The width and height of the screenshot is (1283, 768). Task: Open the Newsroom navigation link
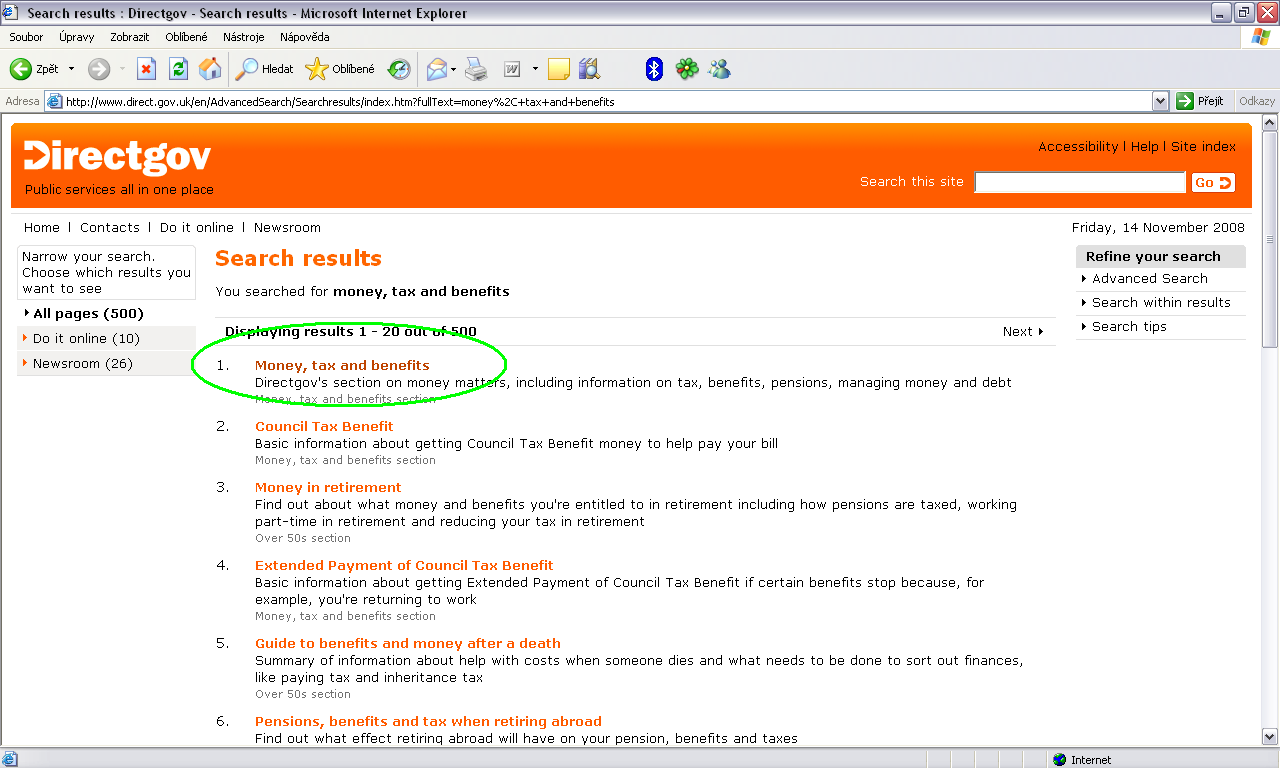point(287,227)
